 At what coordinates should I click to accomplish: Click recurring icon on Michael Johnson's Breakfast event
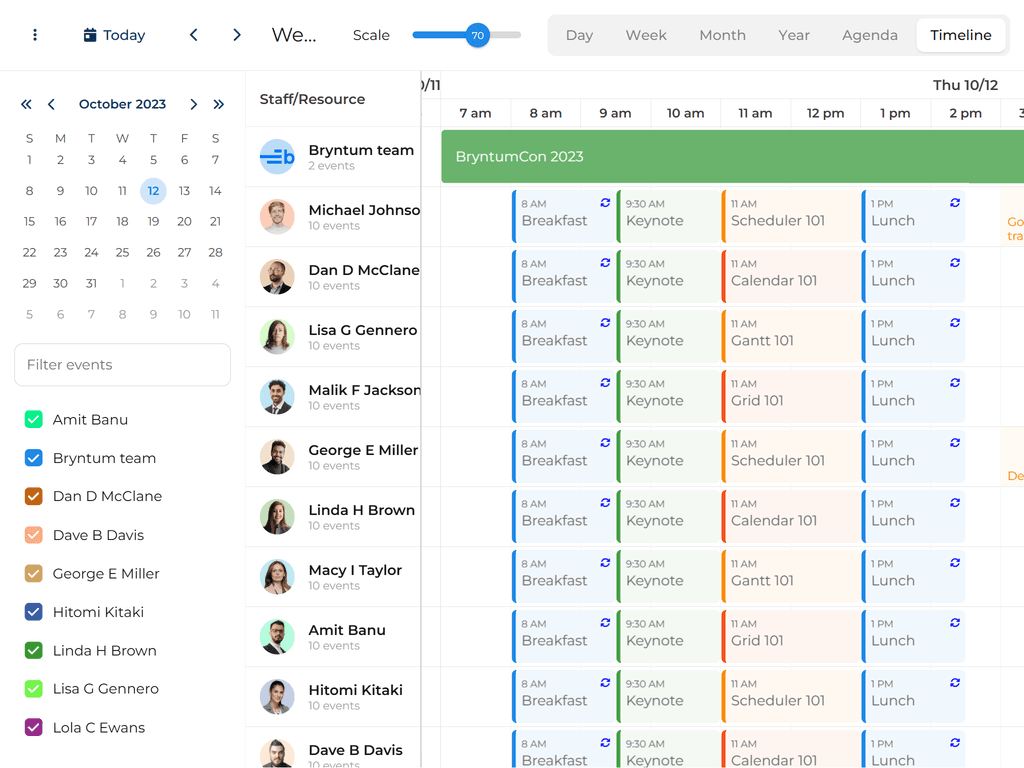[605, 203]
